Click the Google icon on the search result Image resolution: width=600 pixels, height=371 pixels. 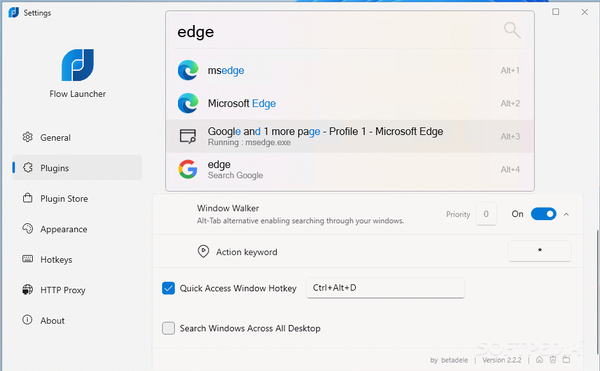[x=188, y=169]
